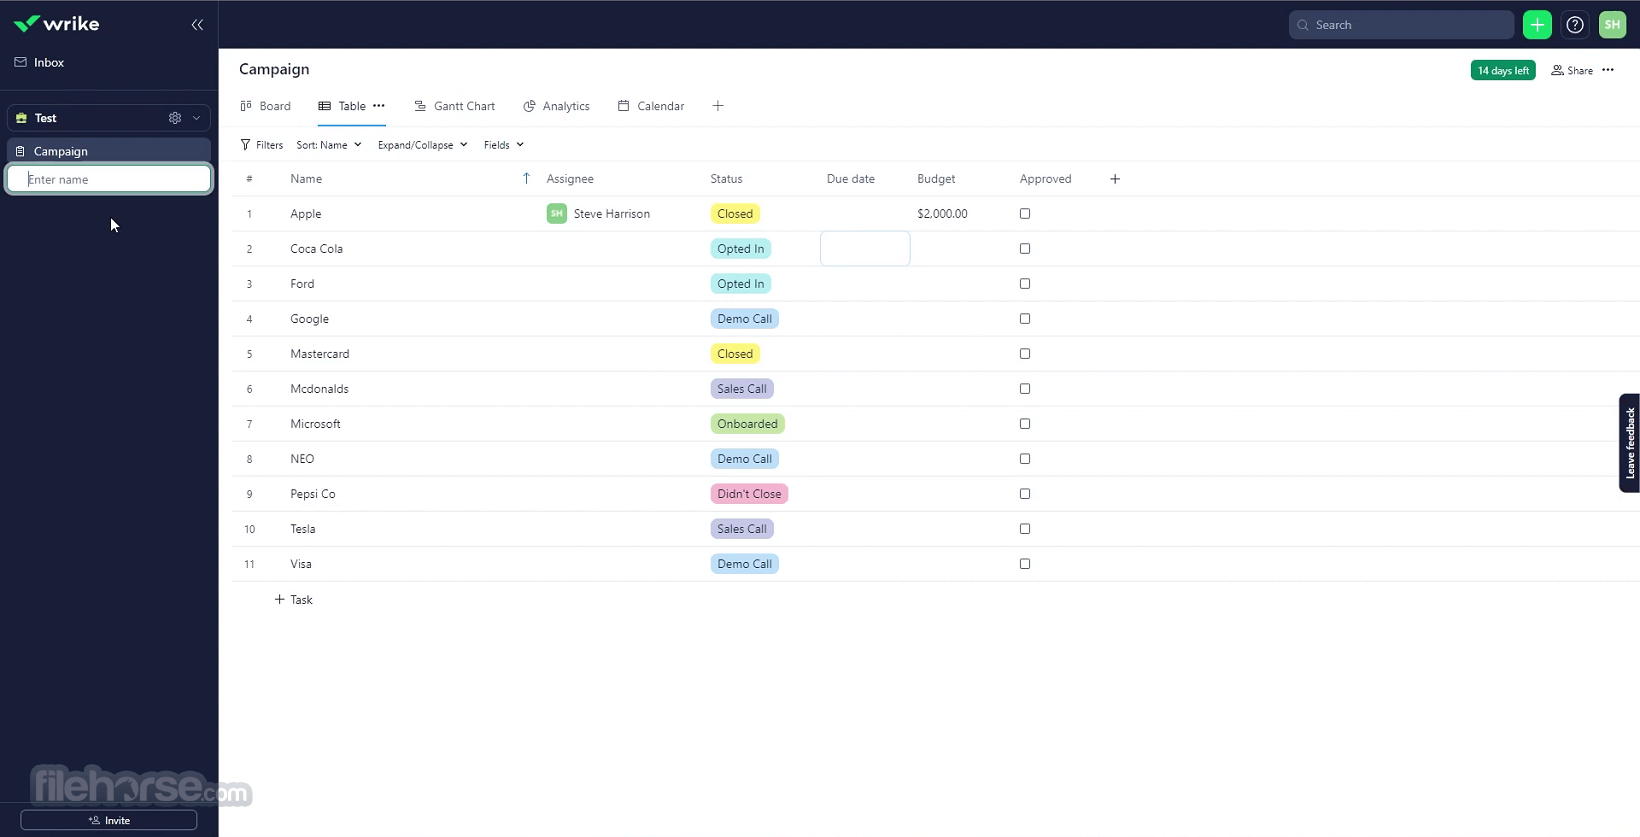Screen dimensions: 1640x837
Task: Click Steve Harrison assignee avatar
Action: click(557, 213)
